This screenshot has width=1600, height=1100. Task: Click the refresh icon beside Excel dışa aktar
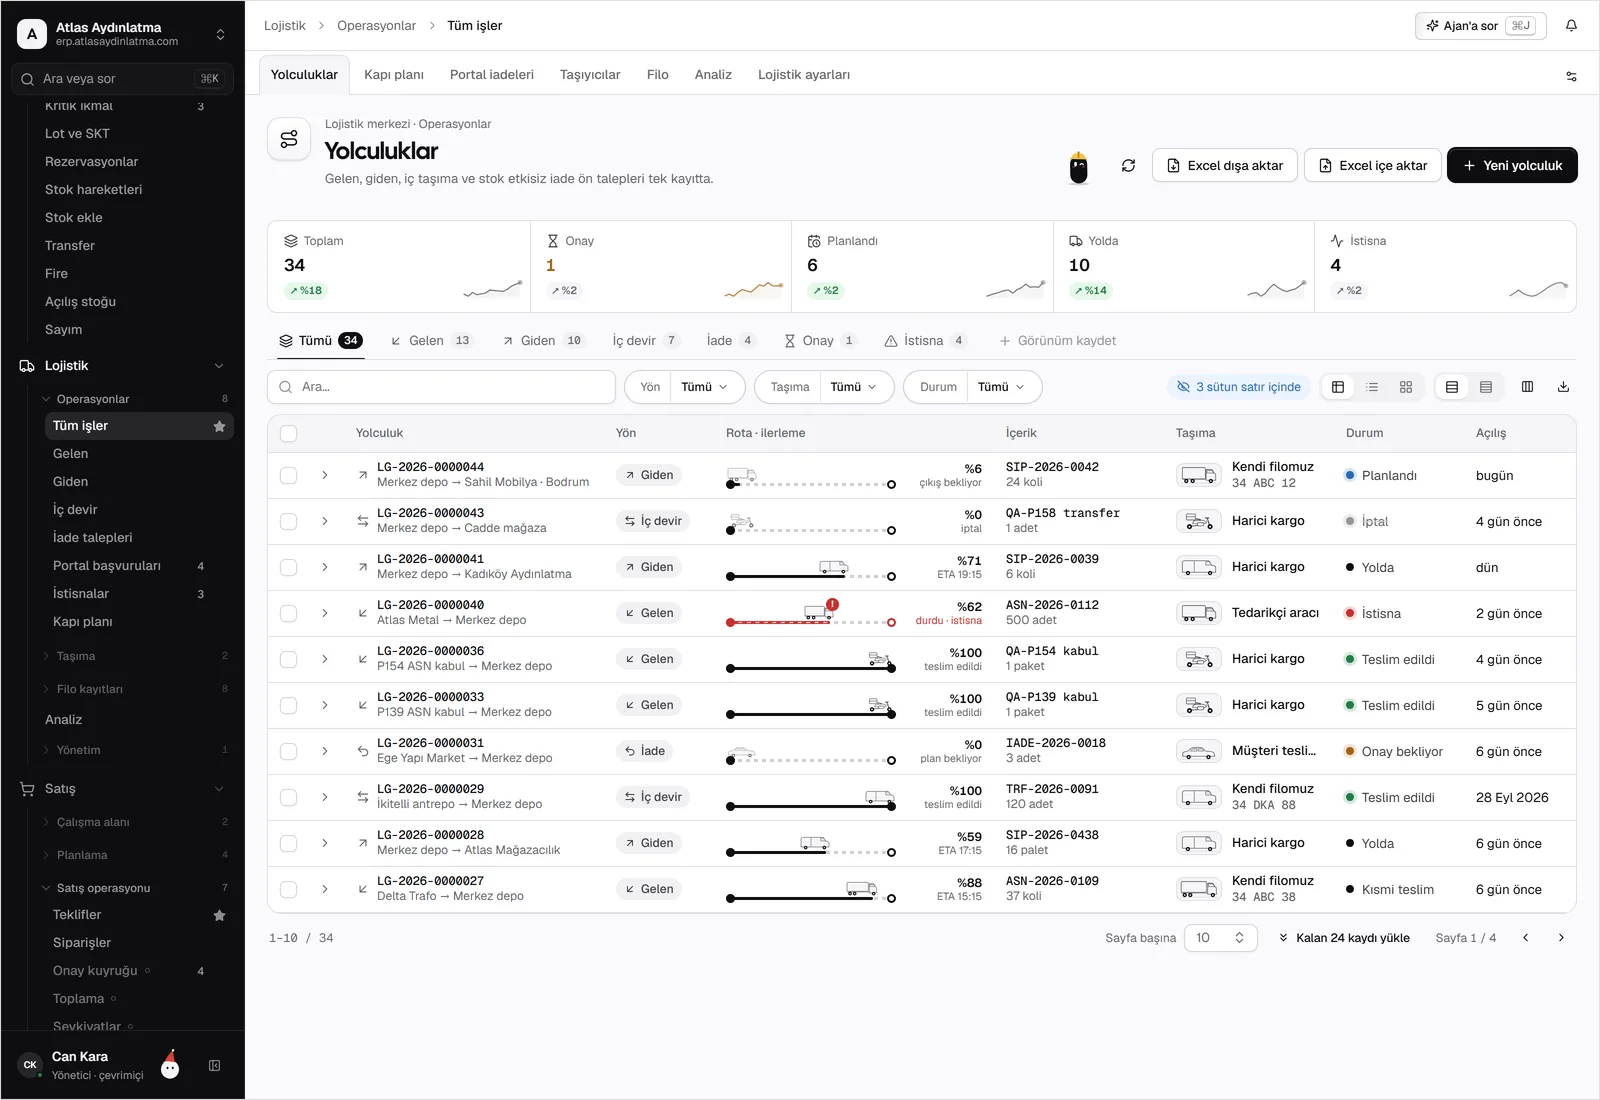pyautogui.click(x=1128, y=166)
